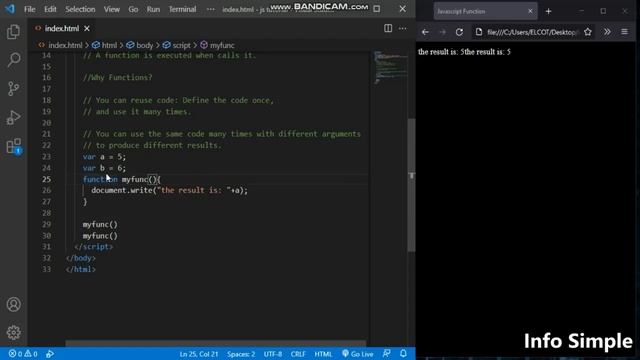
Task: Select the index.html editor tab
Action: (x=61, y=29)
